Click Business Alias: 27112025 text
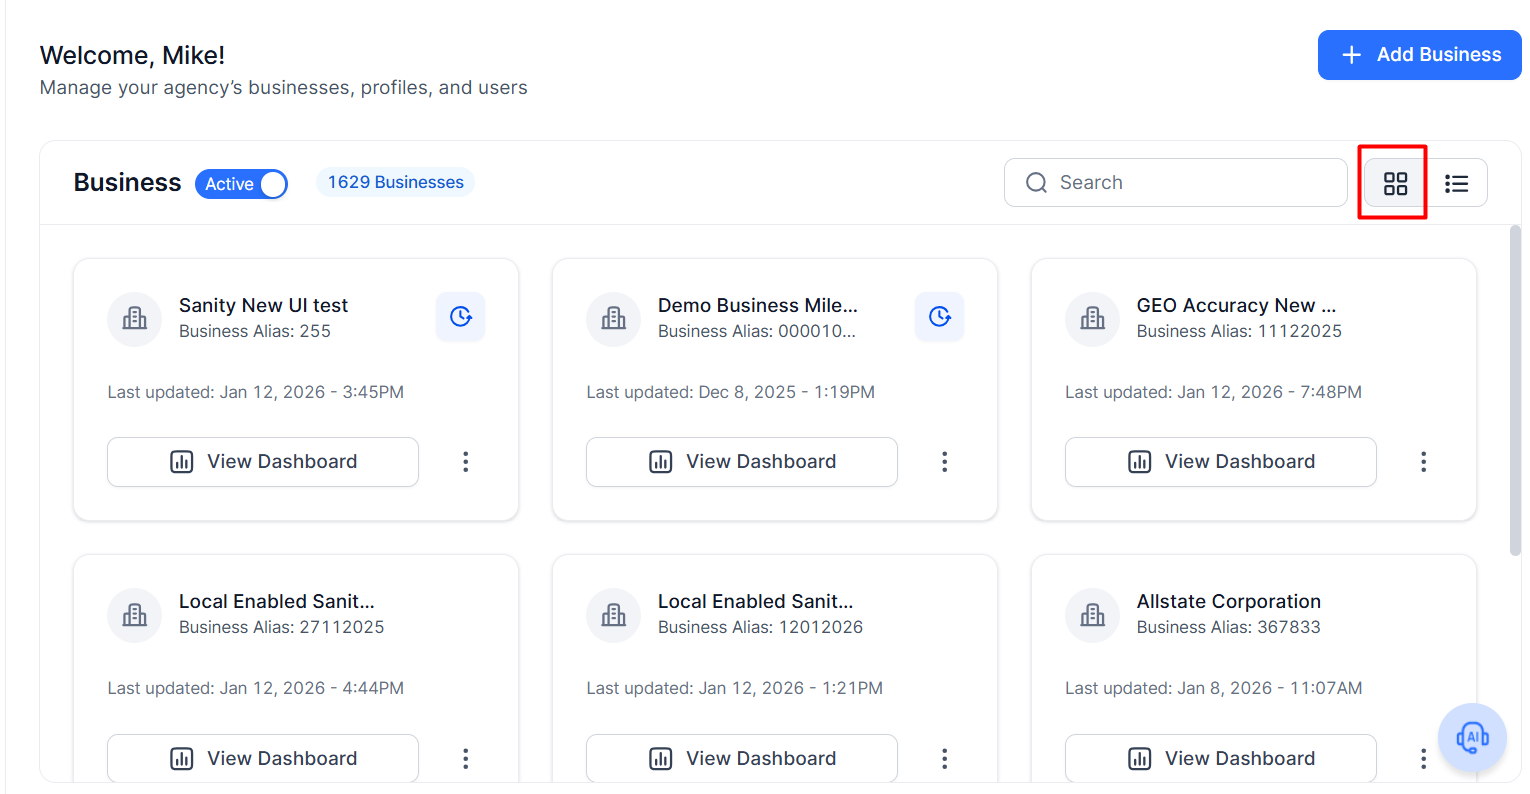The width and height of the screenshot is (1530, 794). pyautogui.click(x=281, y=627)
